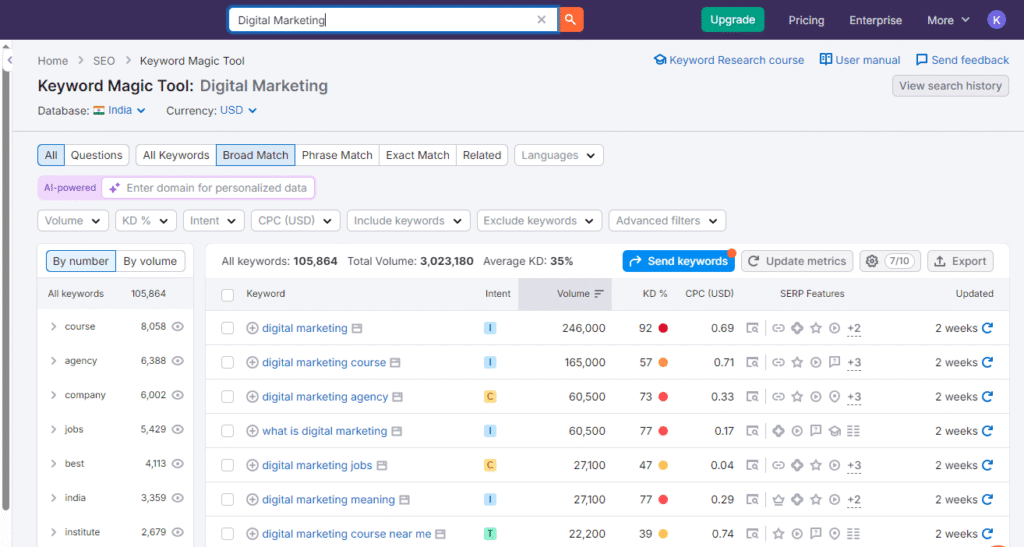Screen dimensions: 1024x547
Task: Select all keywords header checkbox
Action: click(227, 295)
